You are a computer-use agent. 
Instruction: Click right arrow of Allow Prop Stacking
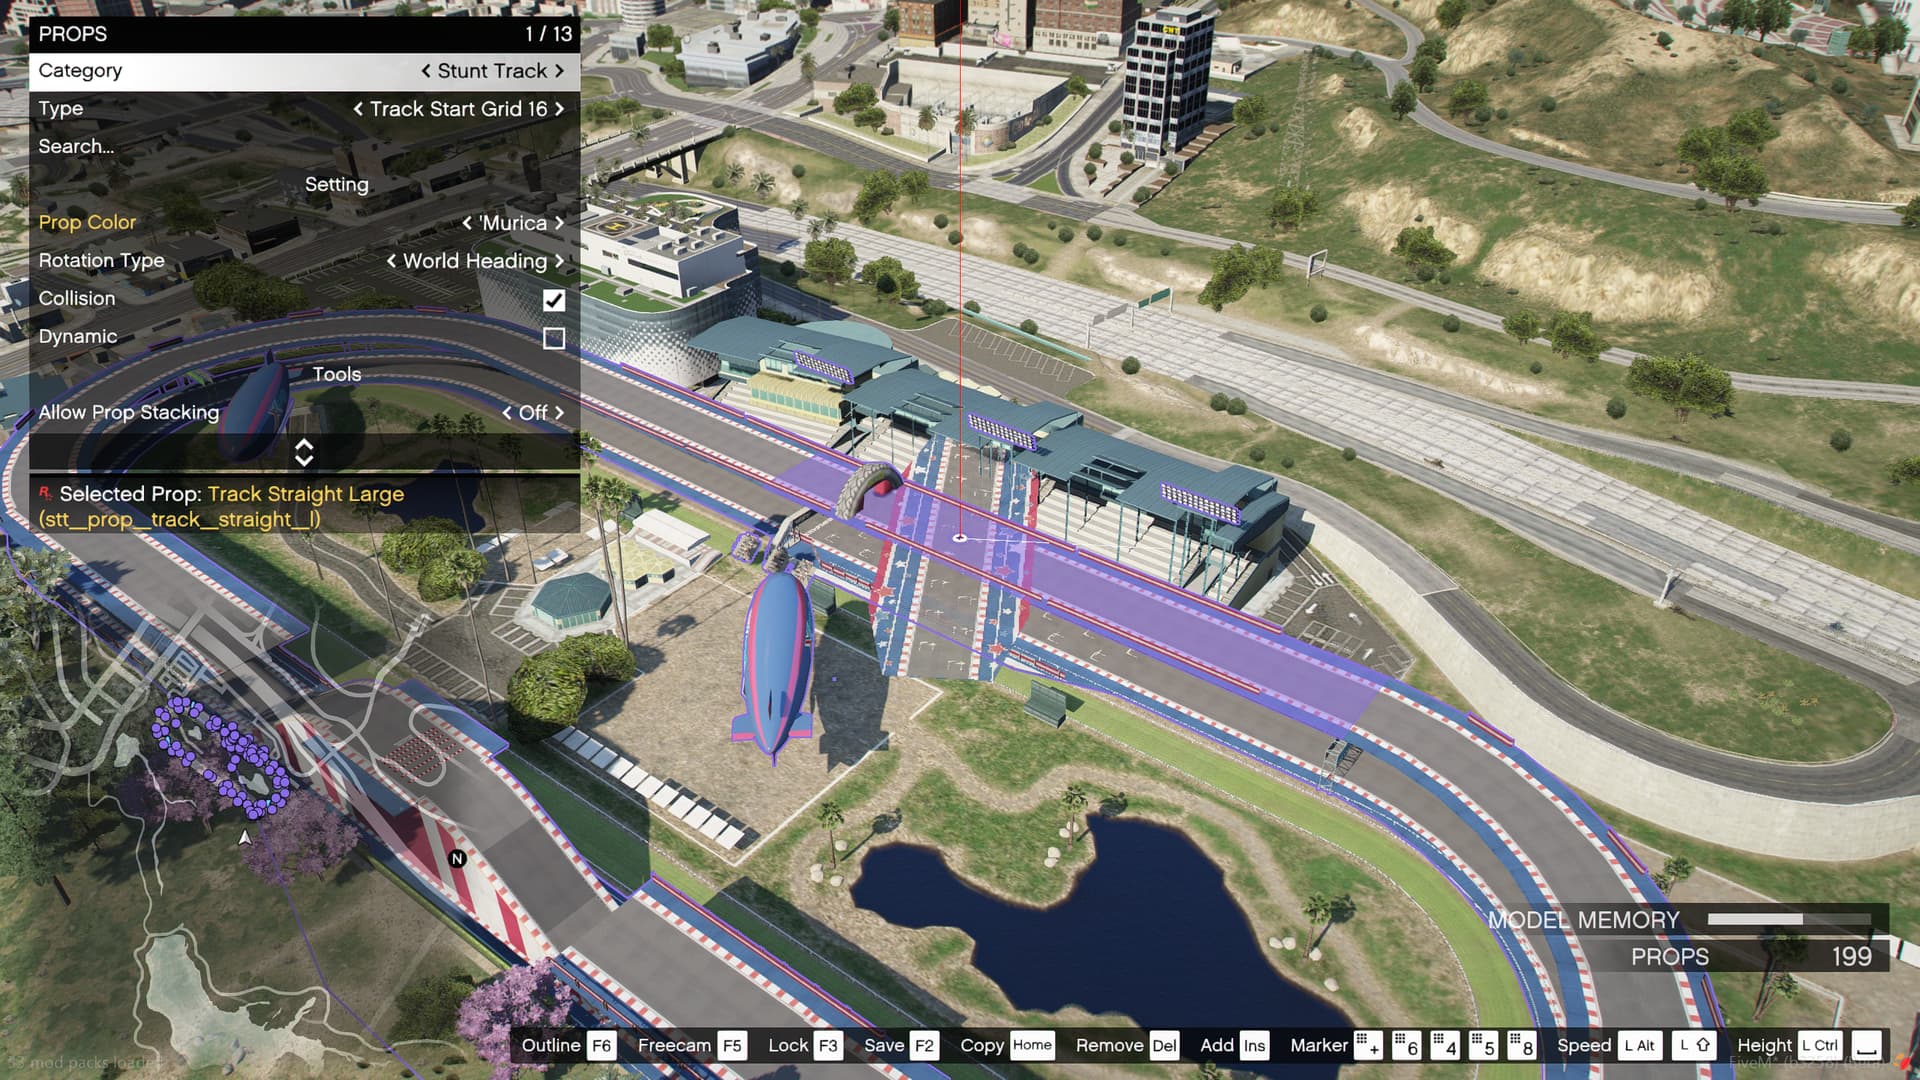[559, 413]
